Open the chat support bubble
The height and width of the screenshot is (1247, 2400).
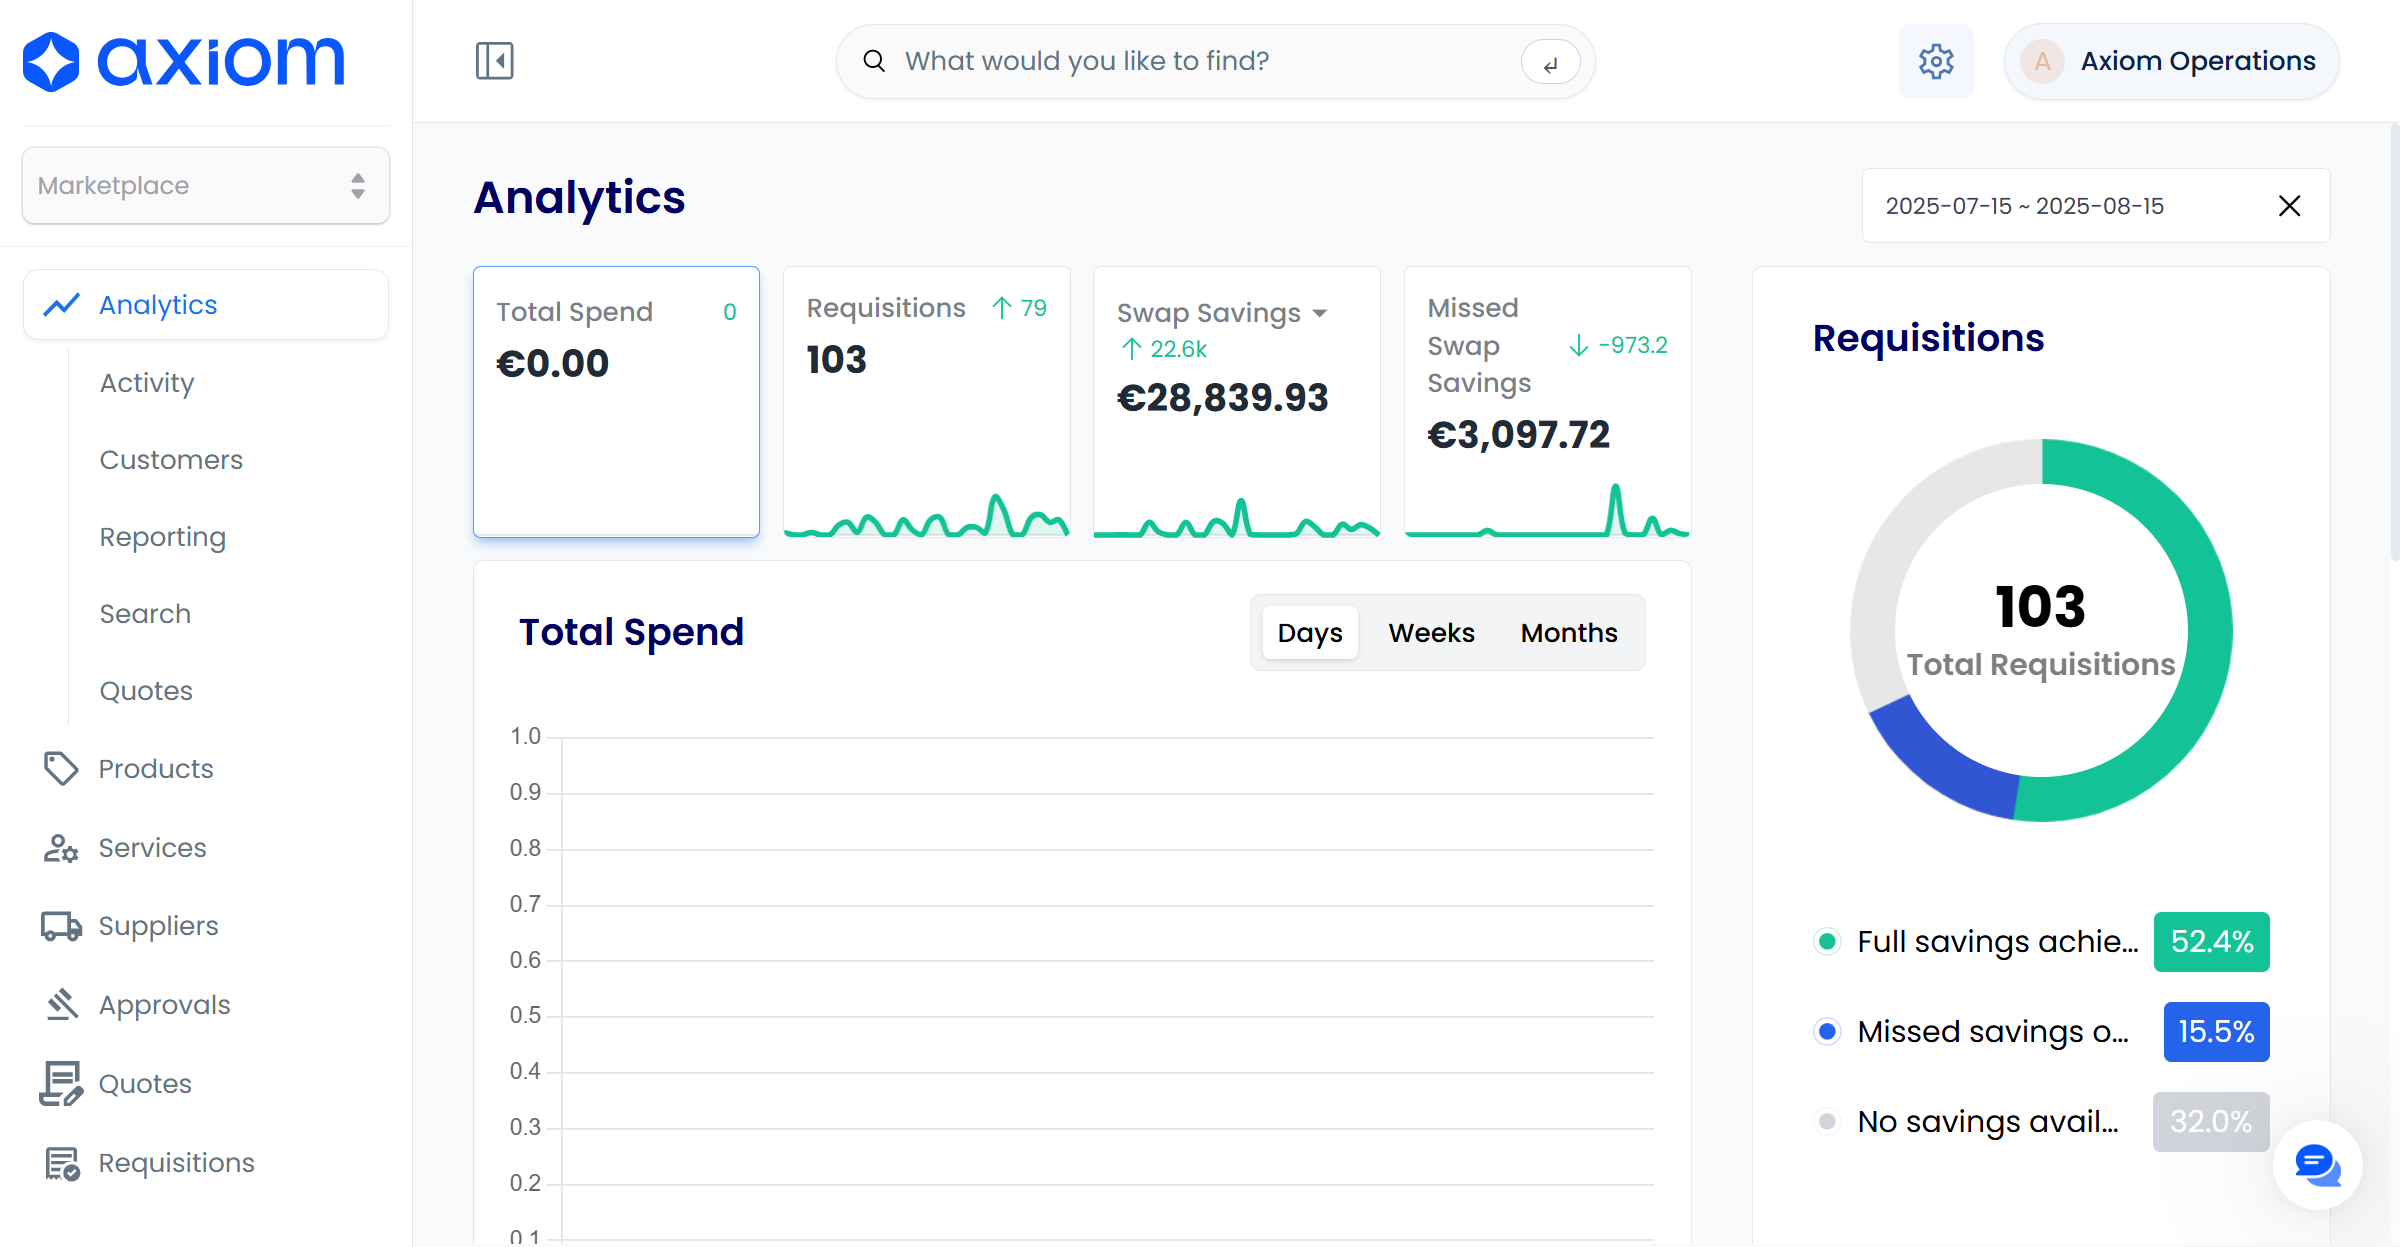(x=2317, y=1165)
